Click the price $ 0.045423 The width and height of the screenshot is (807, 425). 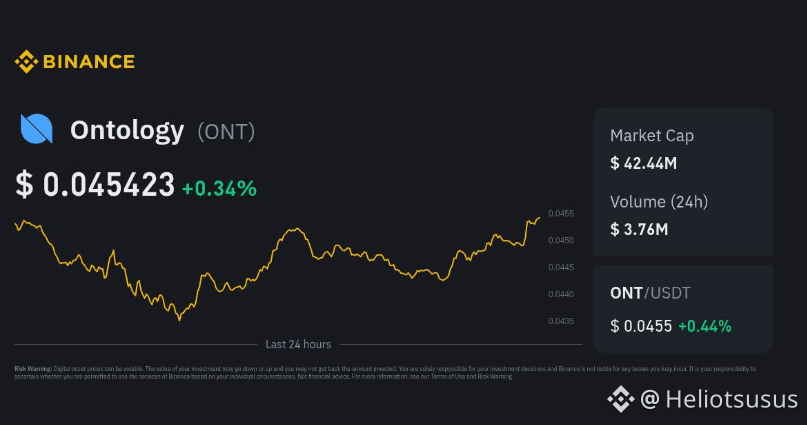tap(95, 184)
